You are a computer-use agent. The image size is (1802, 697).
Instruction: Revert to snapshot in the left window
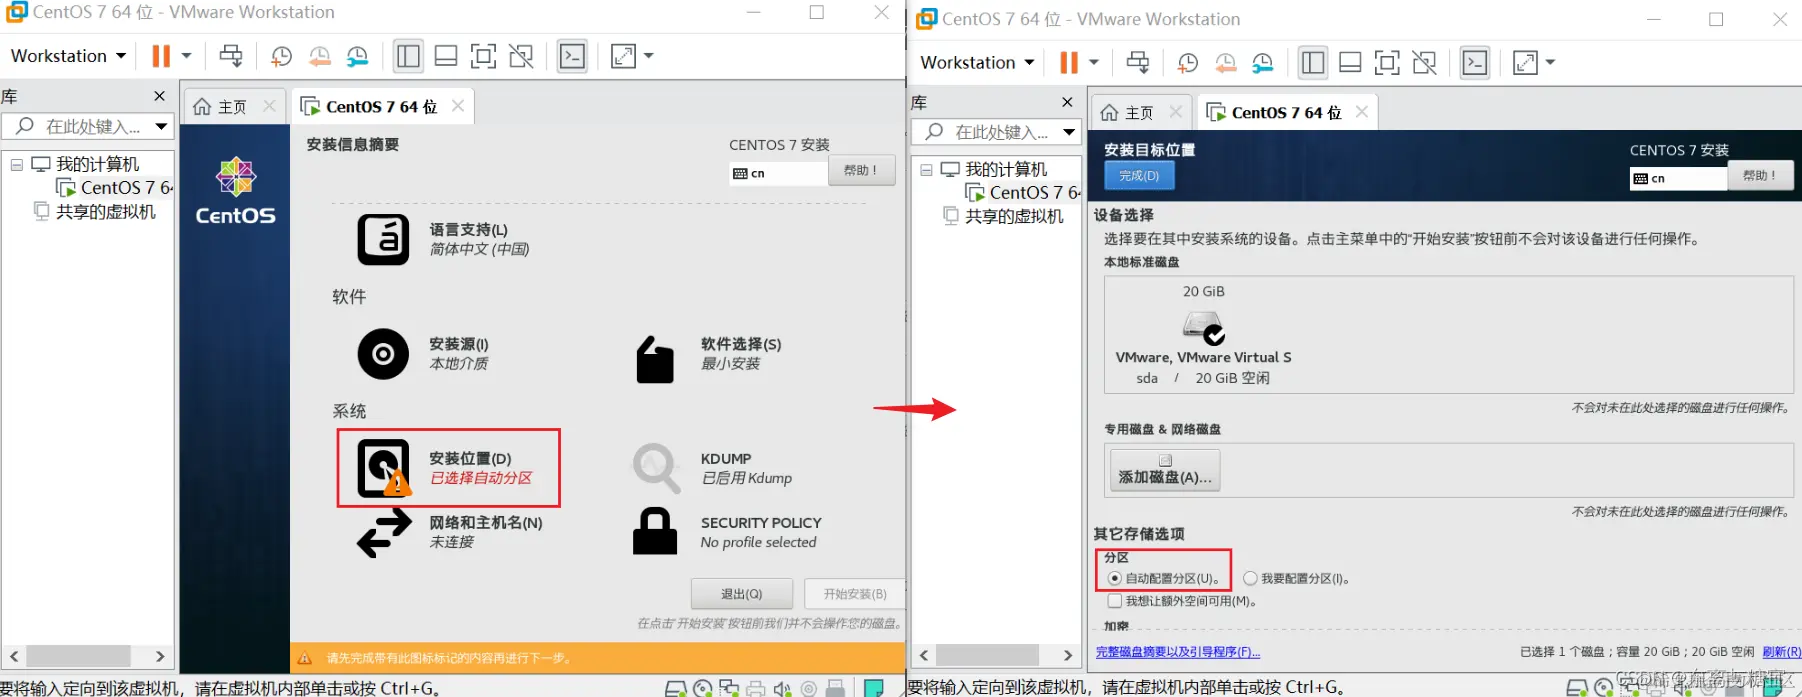pyautogui.click(x=320, y=56)
